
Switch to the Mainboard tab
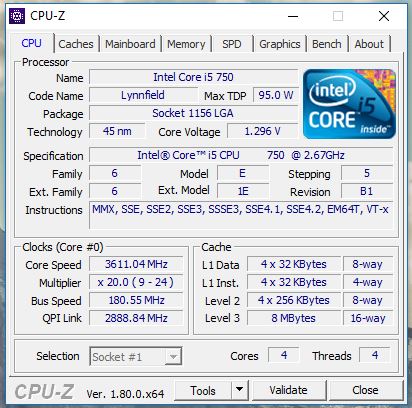click(130, 44)
